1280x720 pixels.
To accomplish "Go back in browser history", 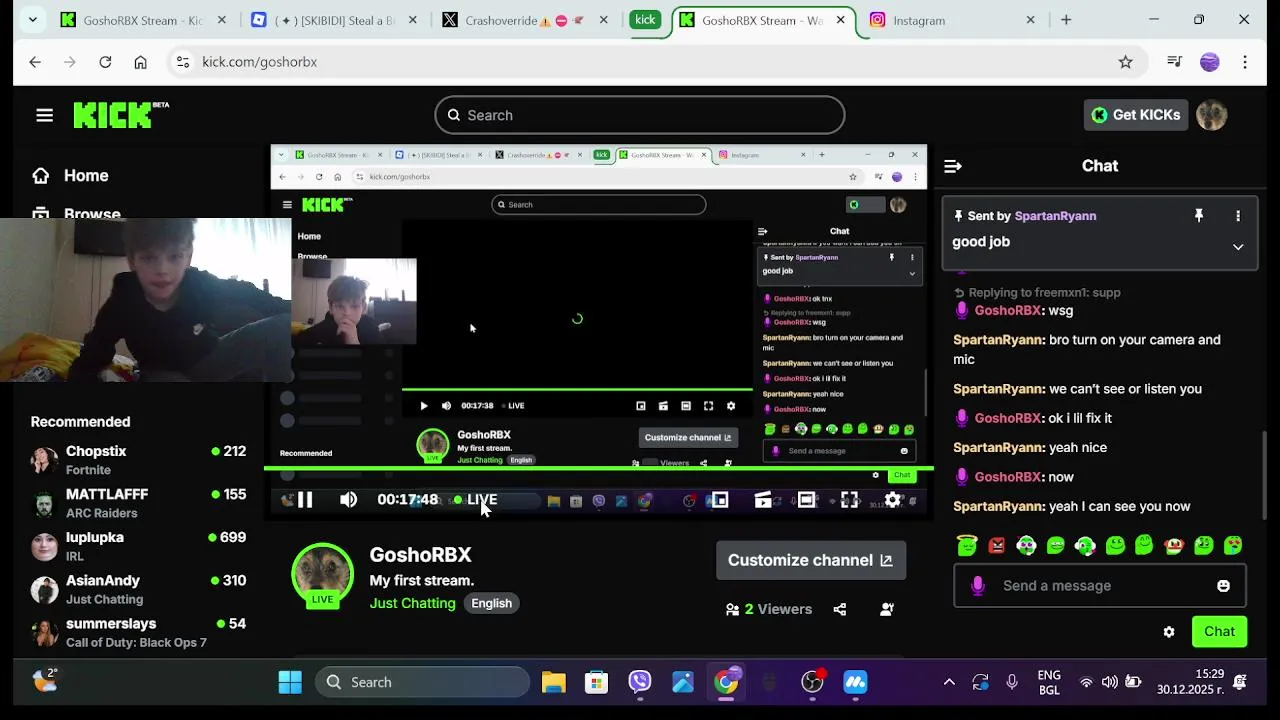I will (35, 62).
